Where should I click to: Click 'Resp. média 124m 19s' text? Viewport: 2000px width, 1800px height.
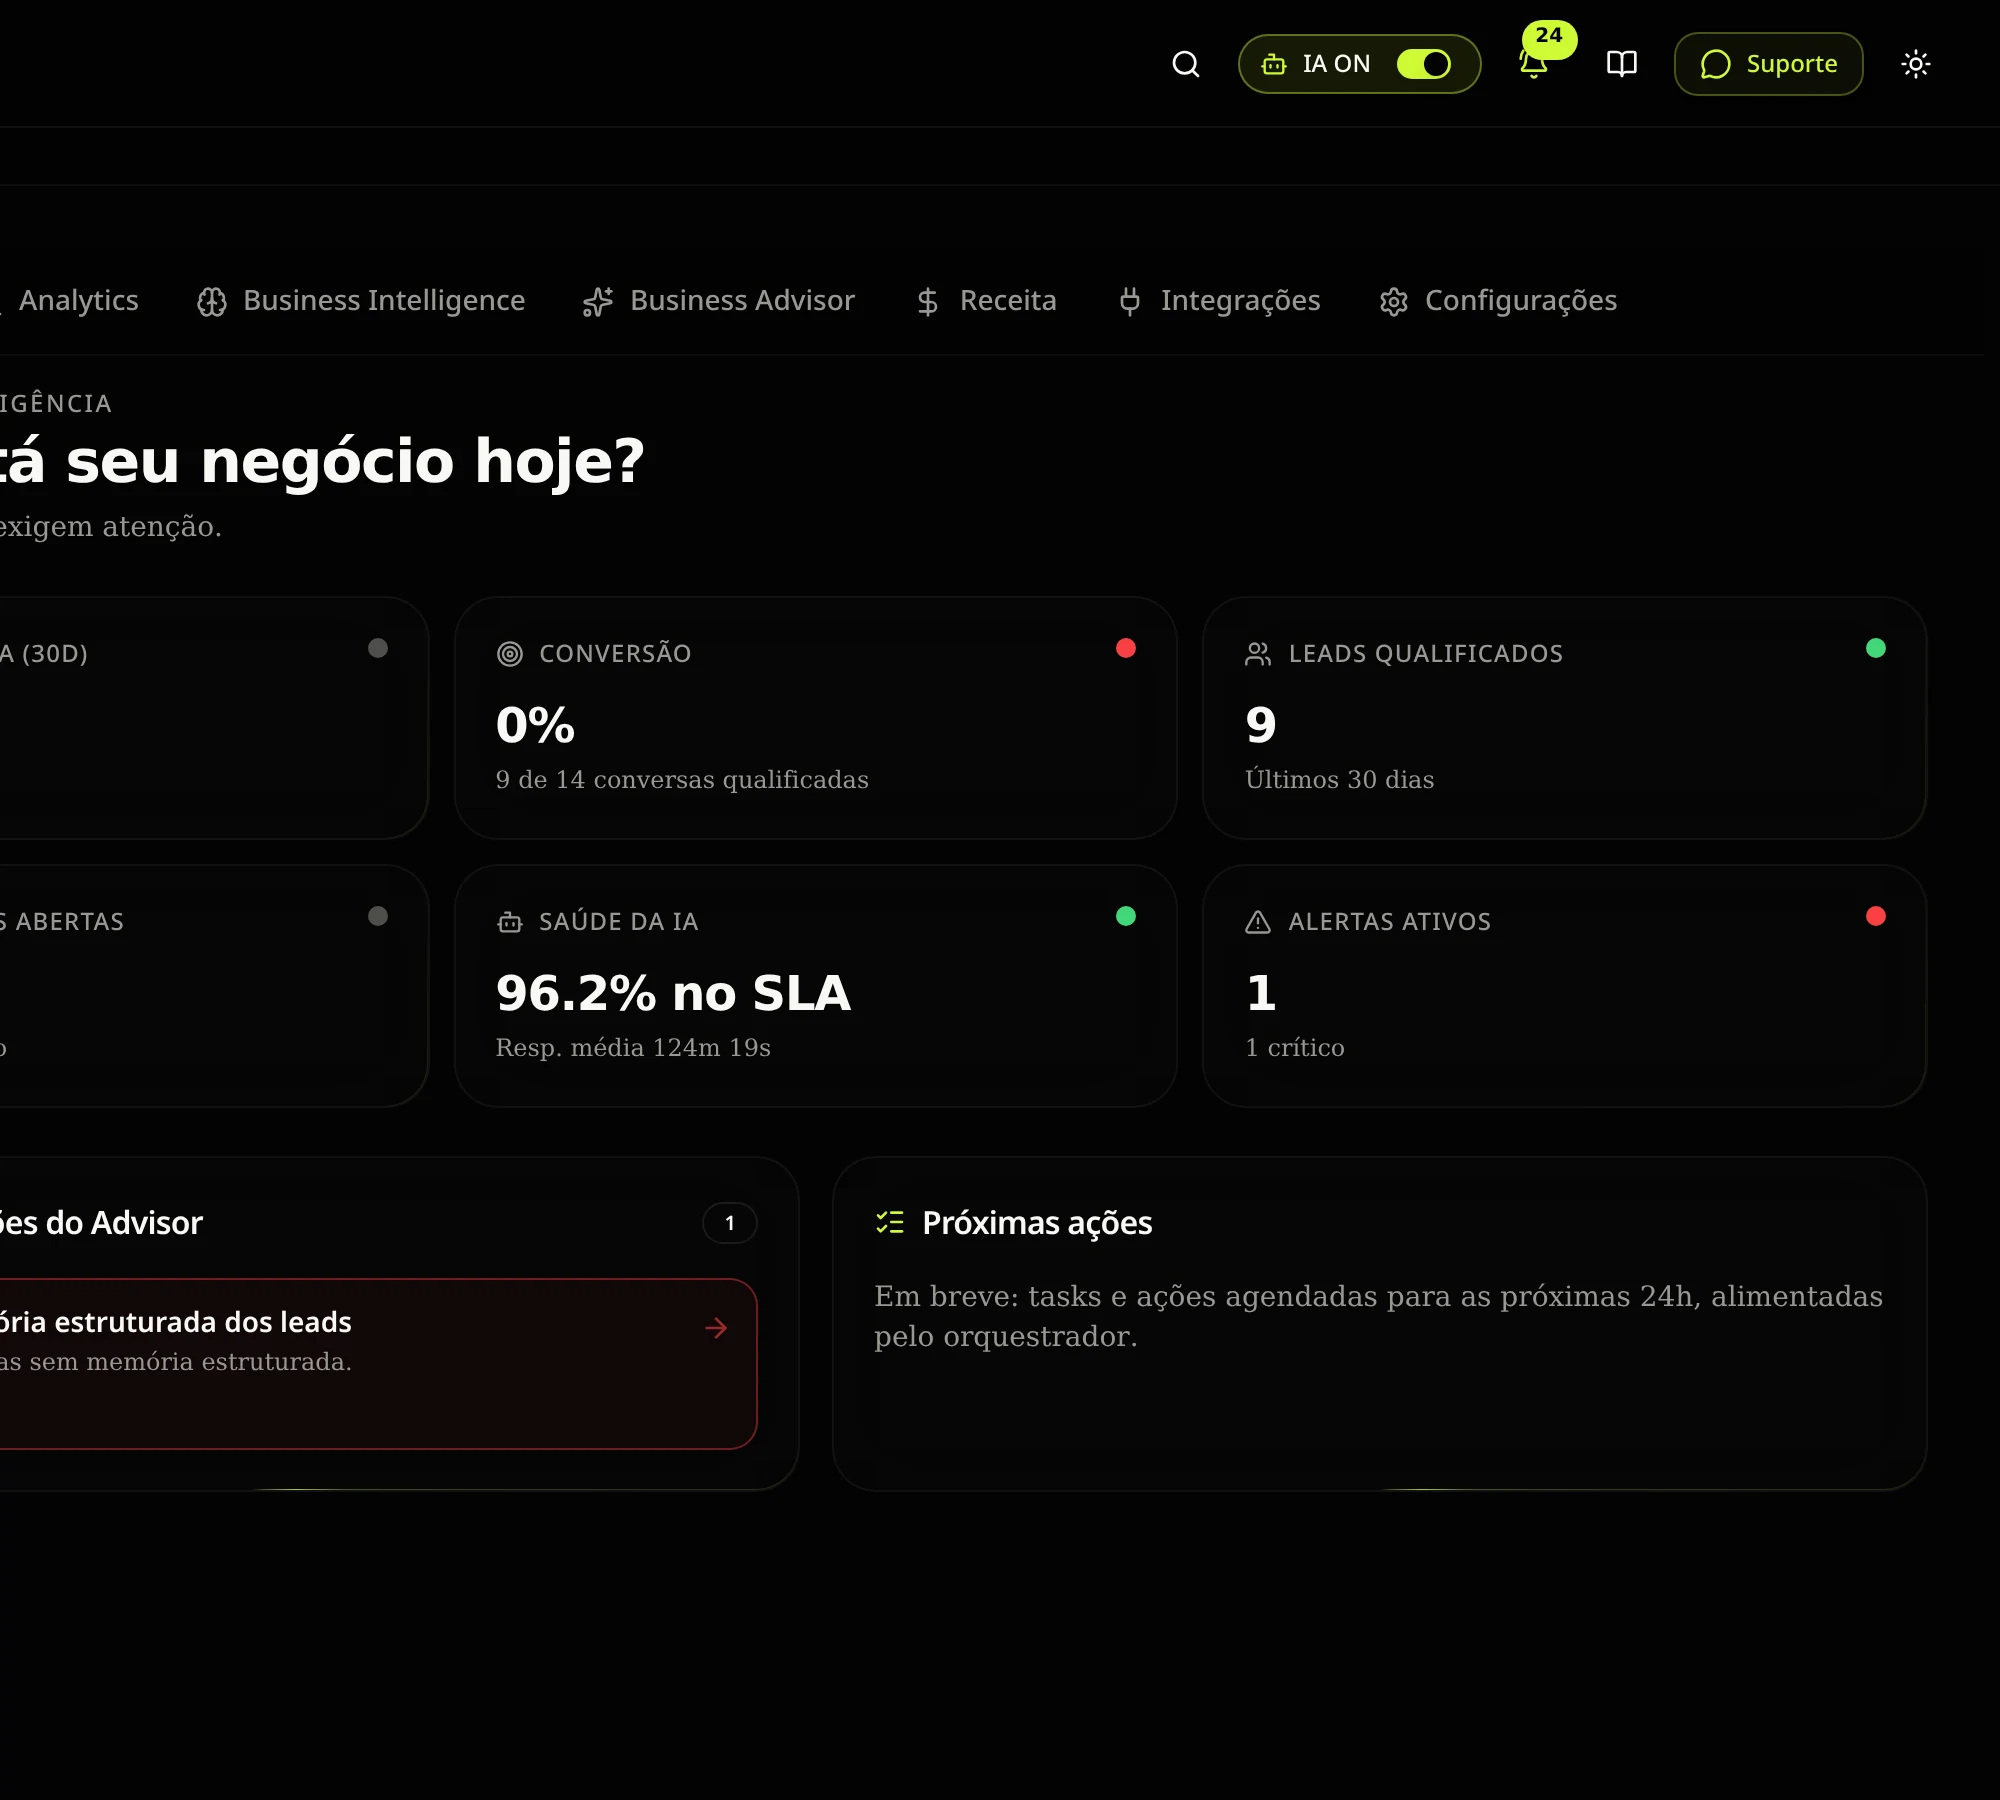[633, 1047]
